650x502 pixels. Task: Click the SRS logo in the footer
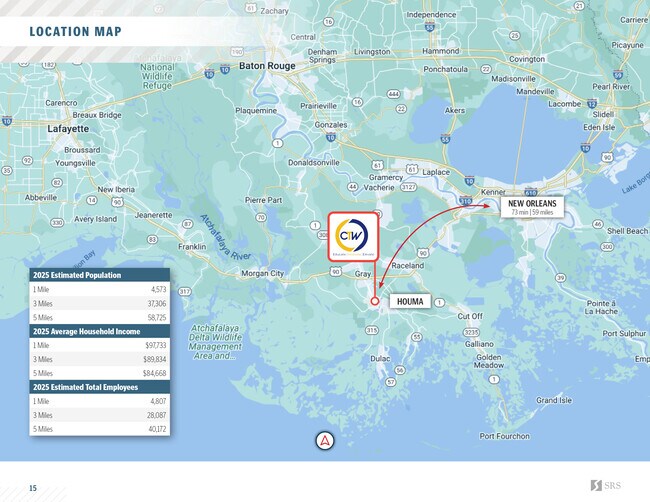coord(611,486)
